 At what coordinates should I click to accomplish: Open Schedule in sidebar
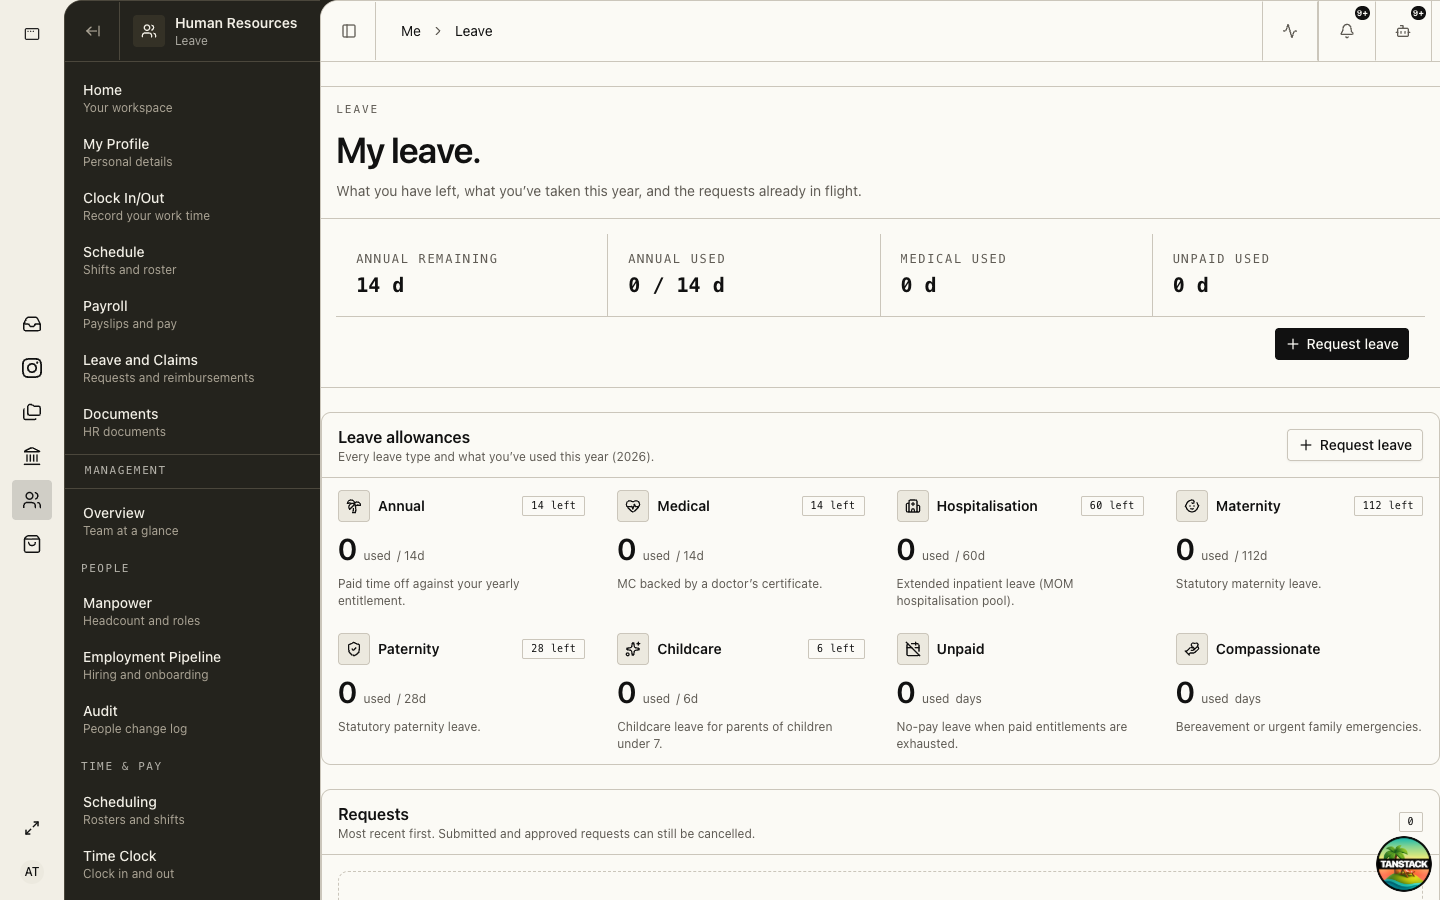pos(192,260)
